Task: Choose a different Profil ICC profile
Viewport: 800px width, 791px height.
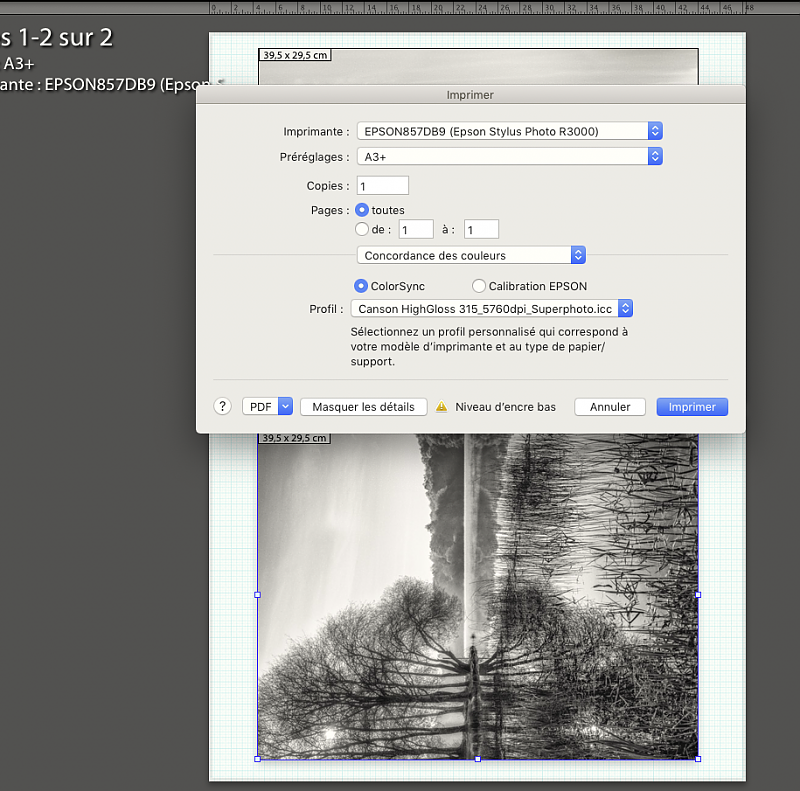Action: click(492, 309)
